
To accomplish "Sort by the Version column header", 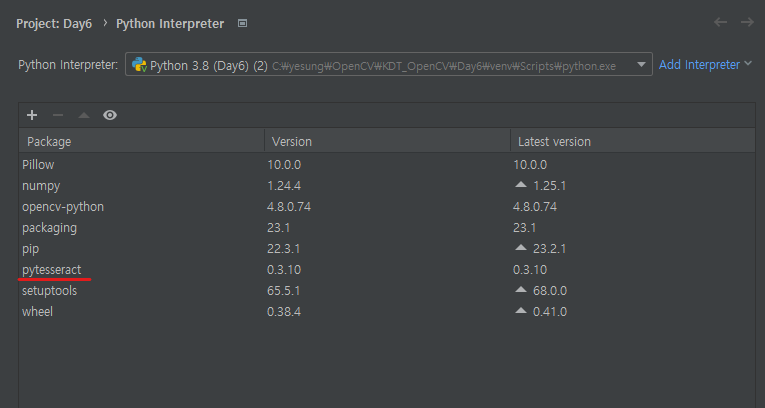I will (387, 142).
